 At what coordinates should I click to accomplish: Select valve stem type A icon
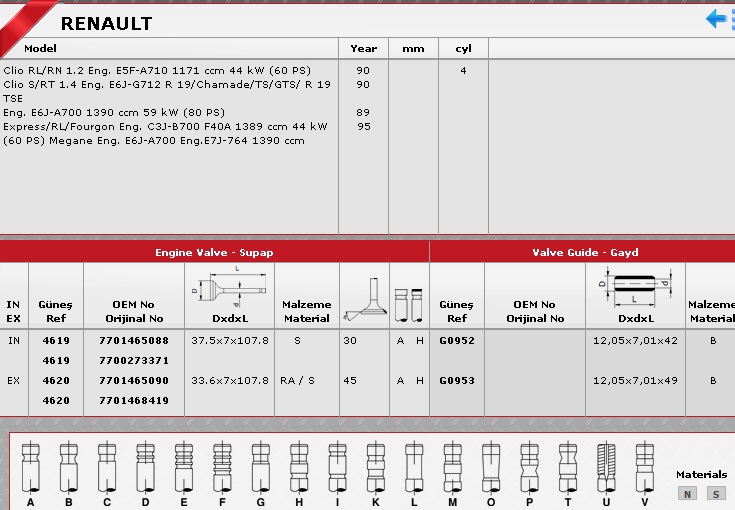[30, 463]
